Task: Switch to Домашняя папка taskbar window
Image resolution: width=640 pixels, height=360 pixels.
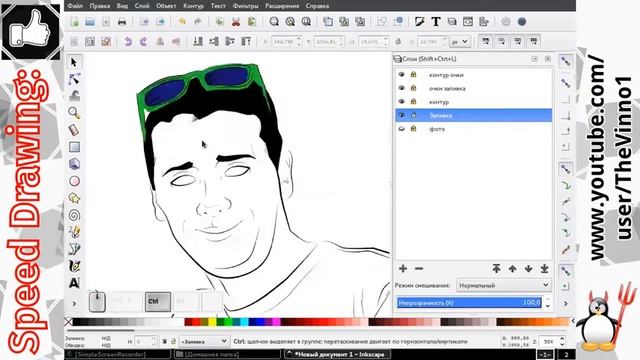Action: 228,354
